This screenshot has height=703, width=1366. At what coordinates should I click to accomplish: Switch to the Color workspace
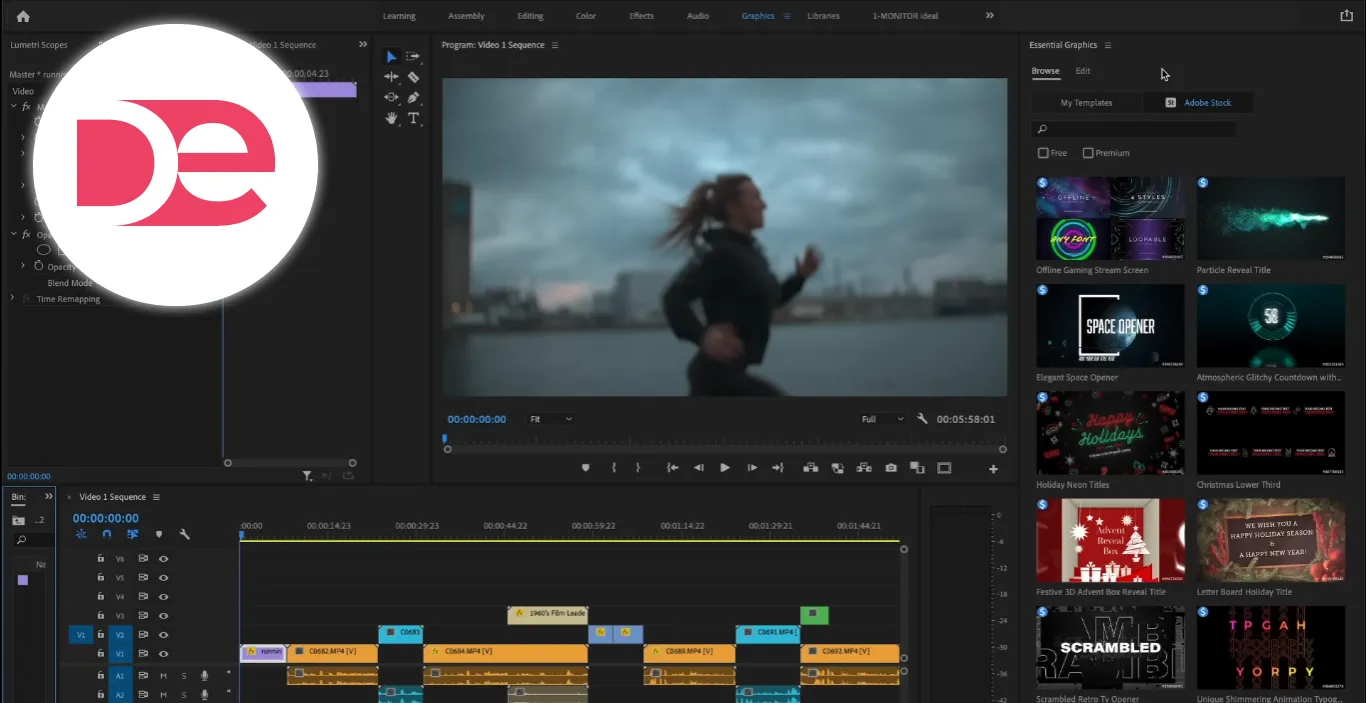(586, 16)
